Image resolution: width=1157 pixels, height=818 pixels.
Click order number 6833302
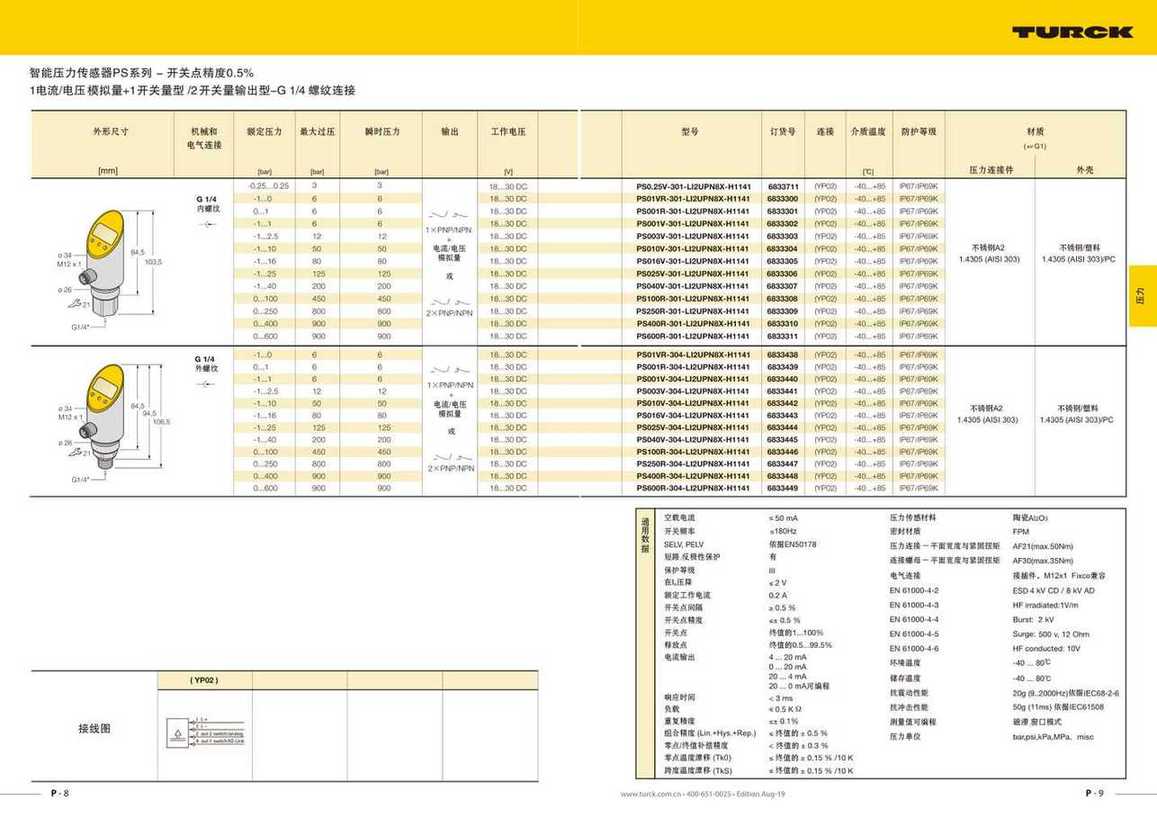click(x=783, y=223)
